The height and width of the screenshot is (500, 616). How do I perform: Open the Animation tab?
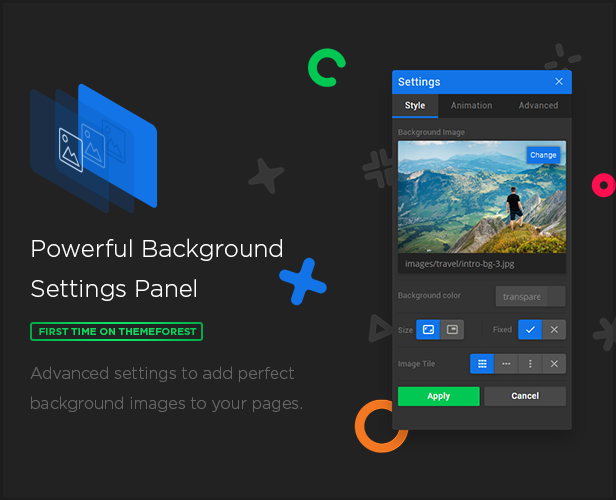click(x=471, y=106)
